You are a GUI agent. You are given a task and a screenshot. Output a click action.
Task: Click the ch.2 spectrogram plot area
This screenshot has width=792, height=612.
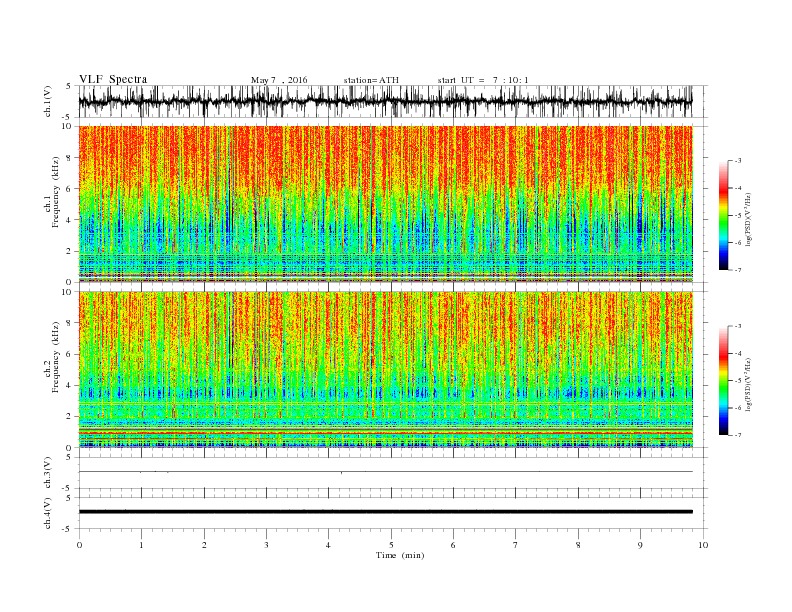click(385, 370)
